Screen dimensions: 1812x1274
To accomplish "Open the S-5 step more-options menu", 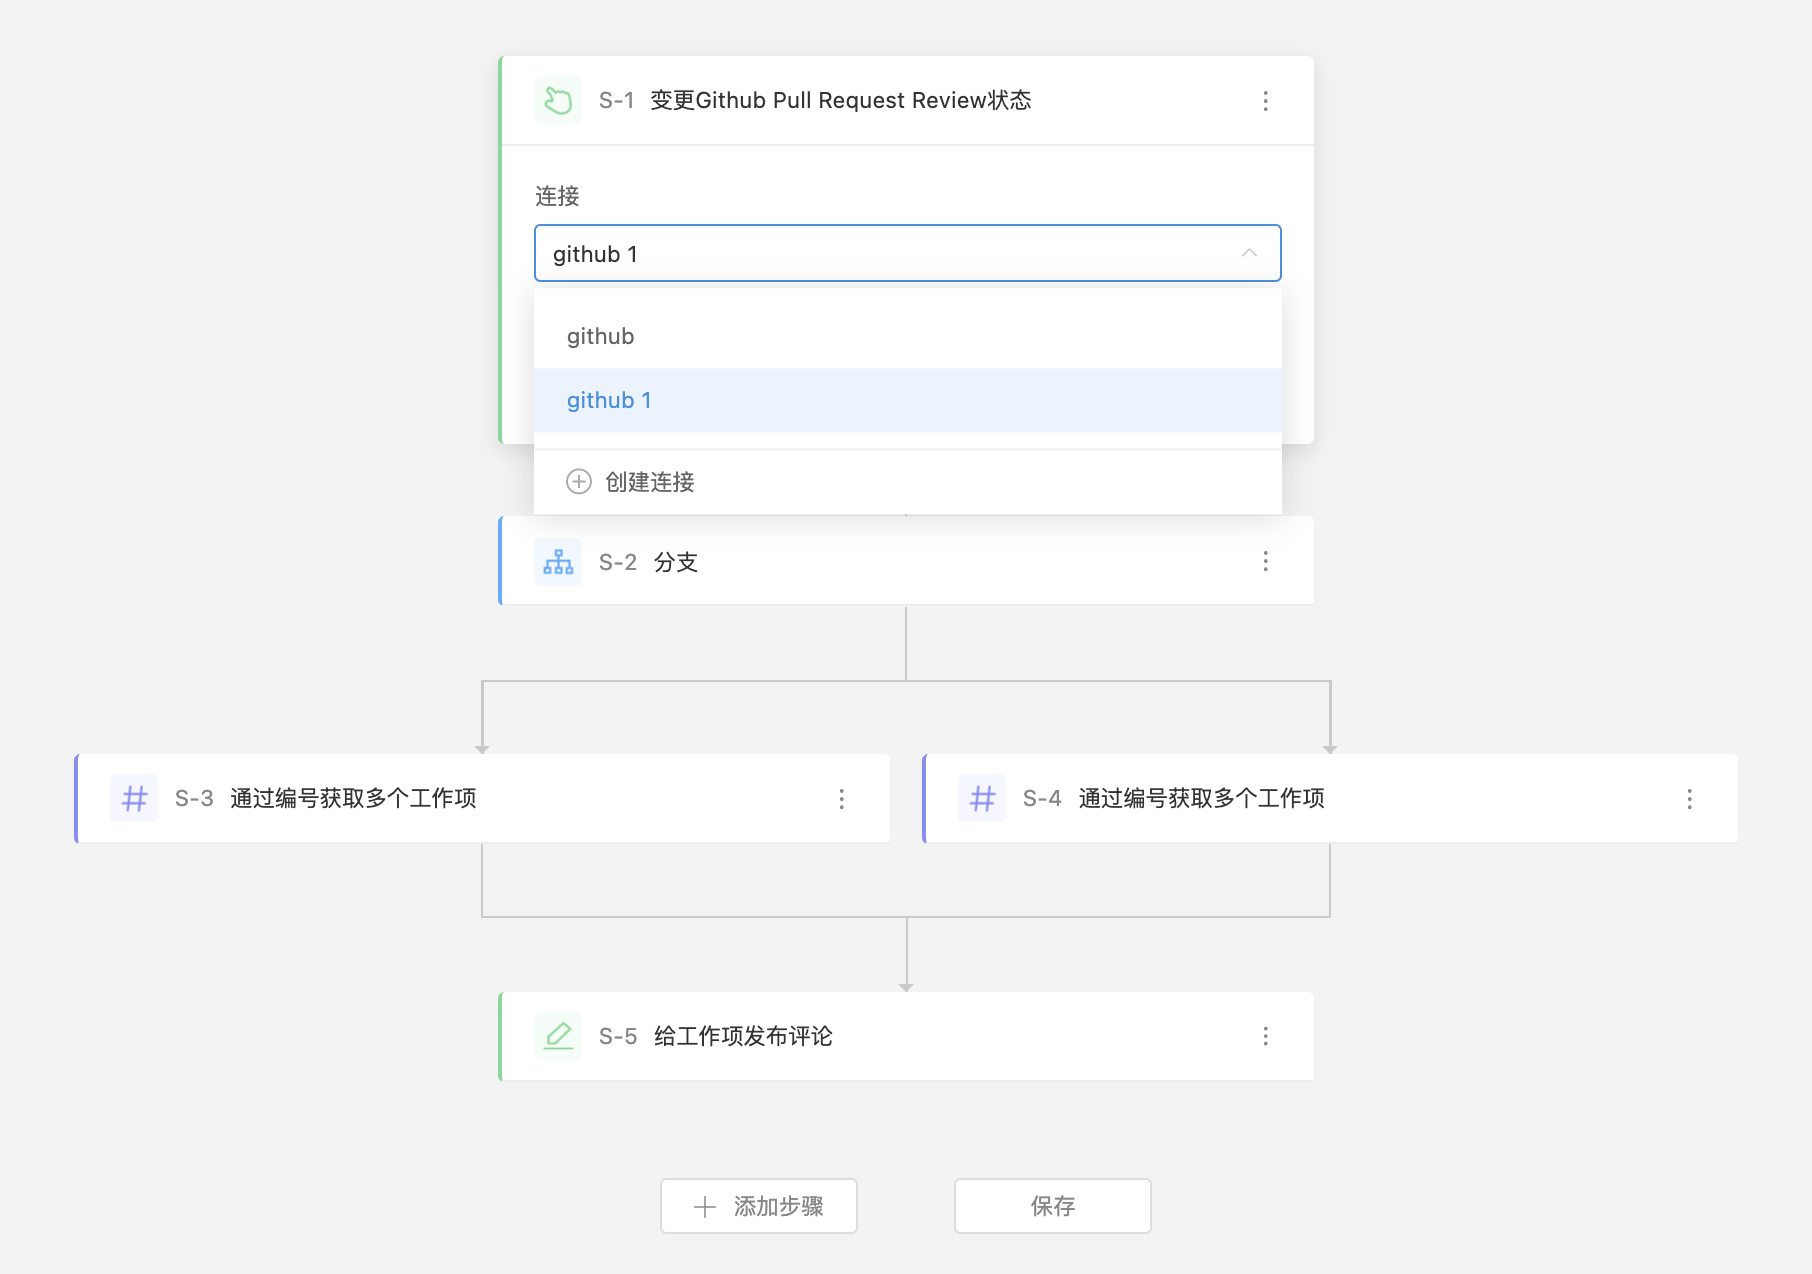I will pyautogui.click(x=1265, y=1036).
